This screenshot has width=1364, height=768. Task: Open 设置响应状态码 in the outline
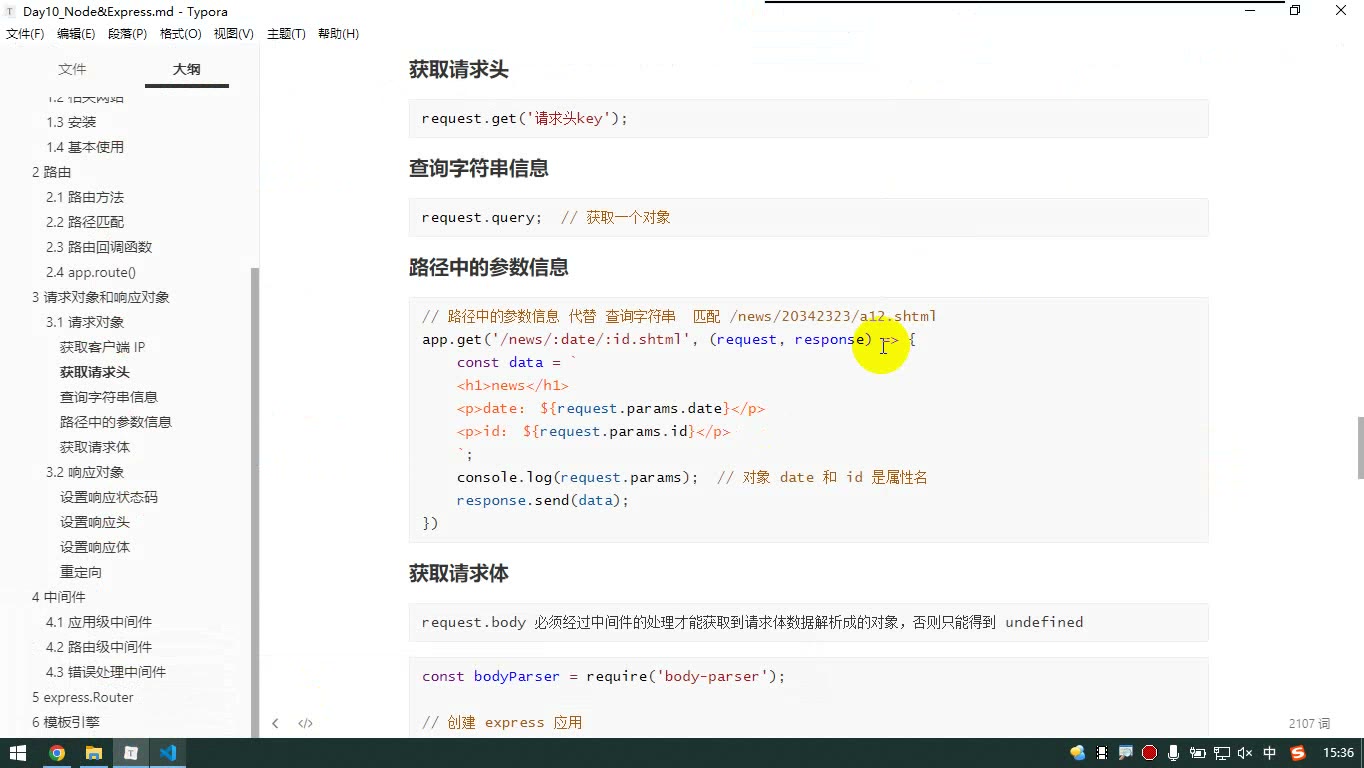click(109, 497)
